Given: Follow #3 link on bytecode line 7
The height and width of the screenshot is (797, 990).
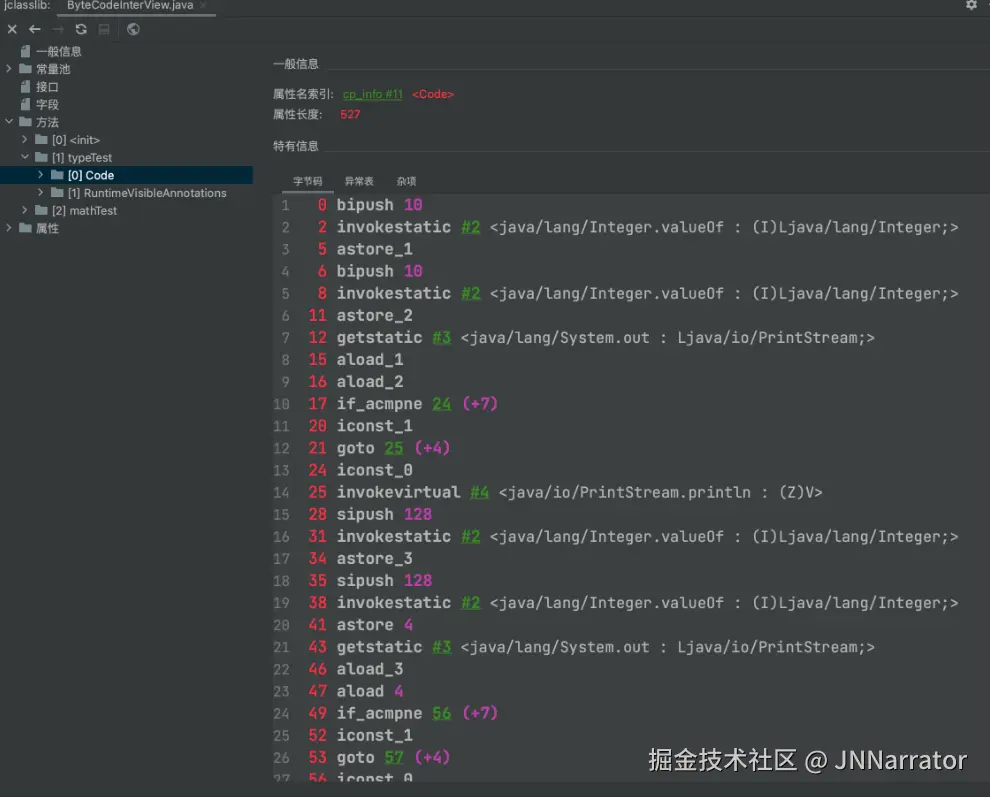Looking at the screenshot, I should pyautogui.click(x=441, y=337).
